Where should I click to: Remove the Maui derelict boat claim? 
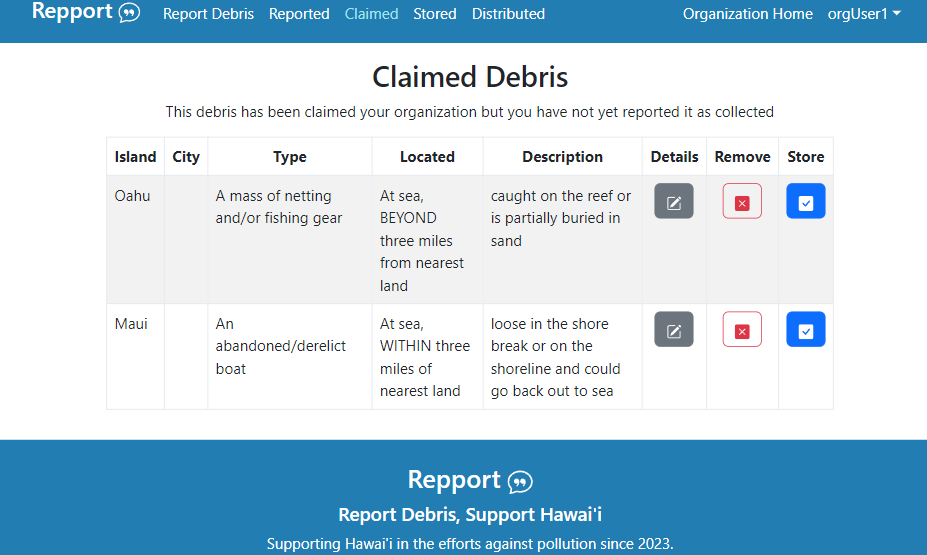(x=742, y=330)
